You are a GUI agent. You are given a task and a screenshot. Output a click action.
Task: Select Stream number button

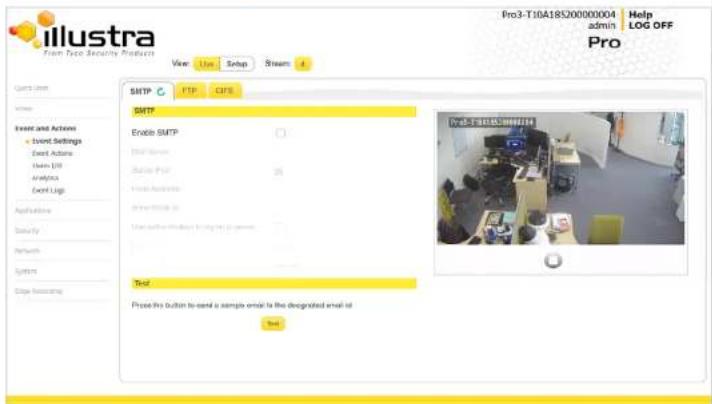coord(302,64)
